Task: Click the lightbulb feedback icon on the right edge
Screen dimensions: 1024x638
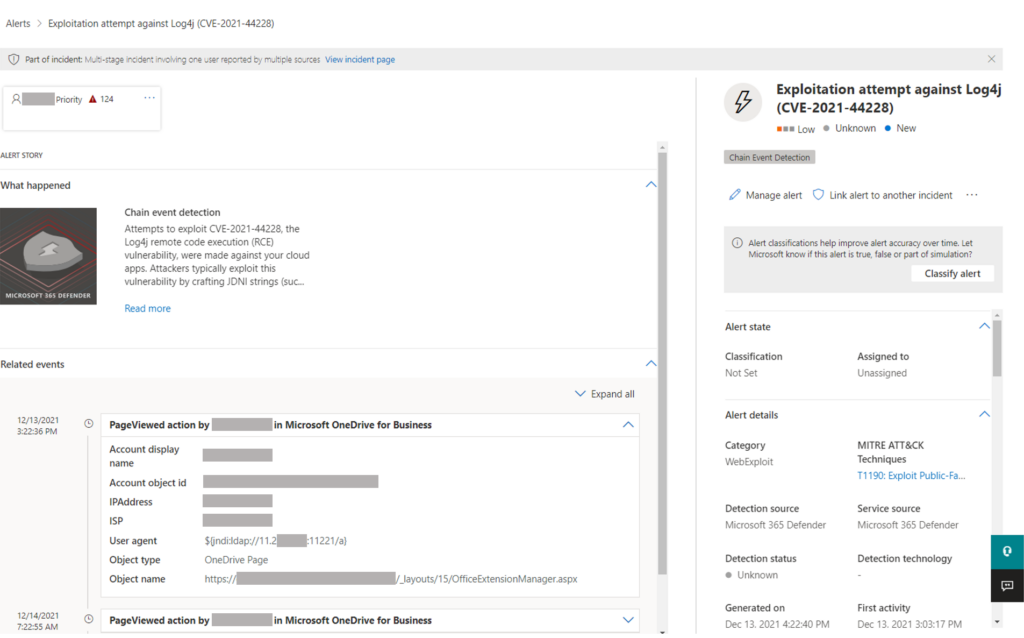Action: [x=1007, y=551]
